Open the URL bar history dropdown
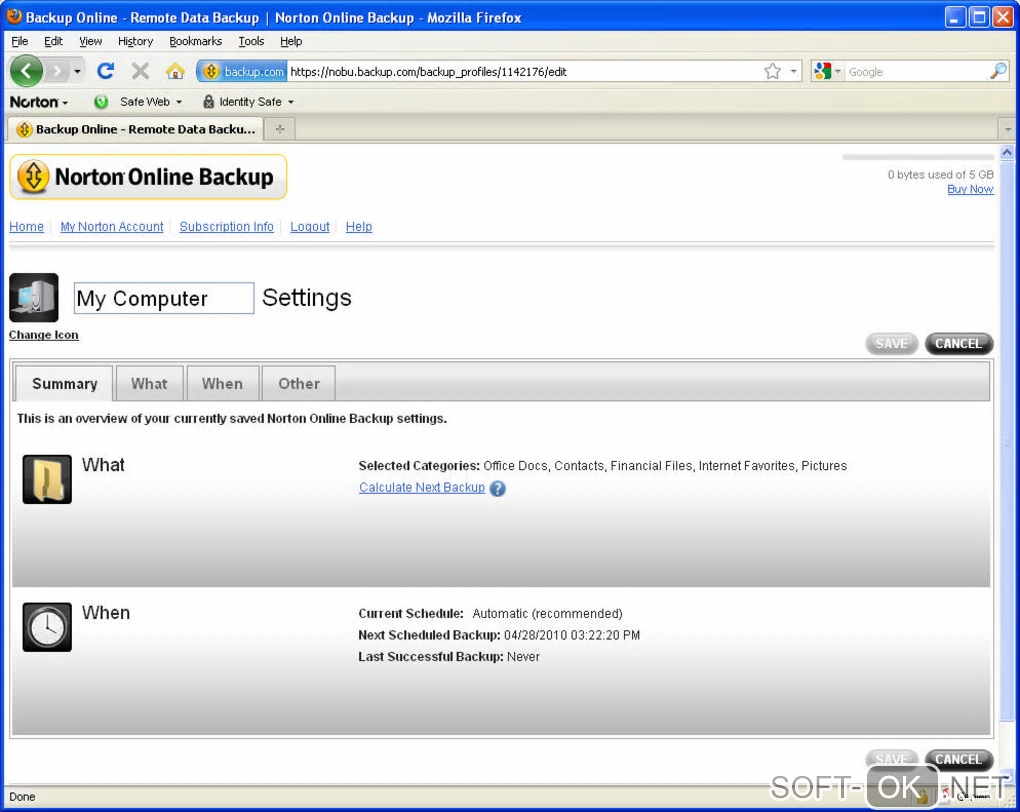1020x812 pixels. [794, 72]
